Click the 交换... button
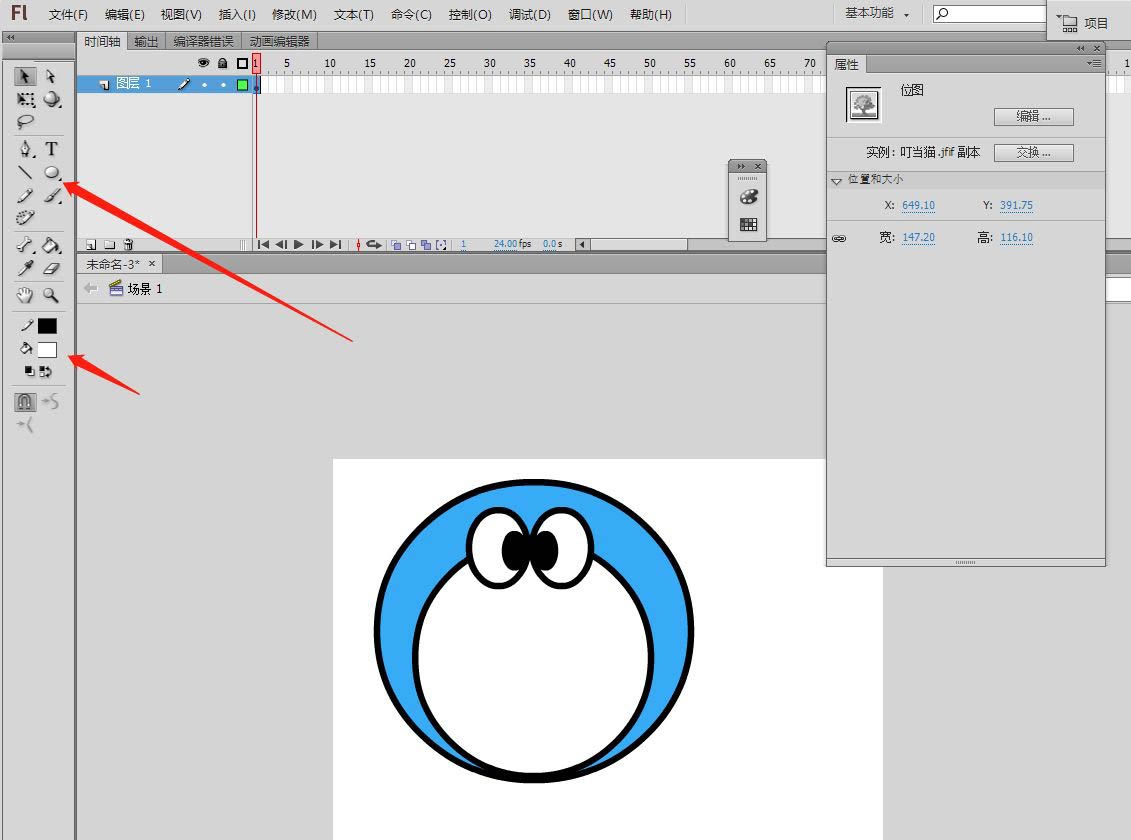1131x840 pixels. [x=1033, y=153]
